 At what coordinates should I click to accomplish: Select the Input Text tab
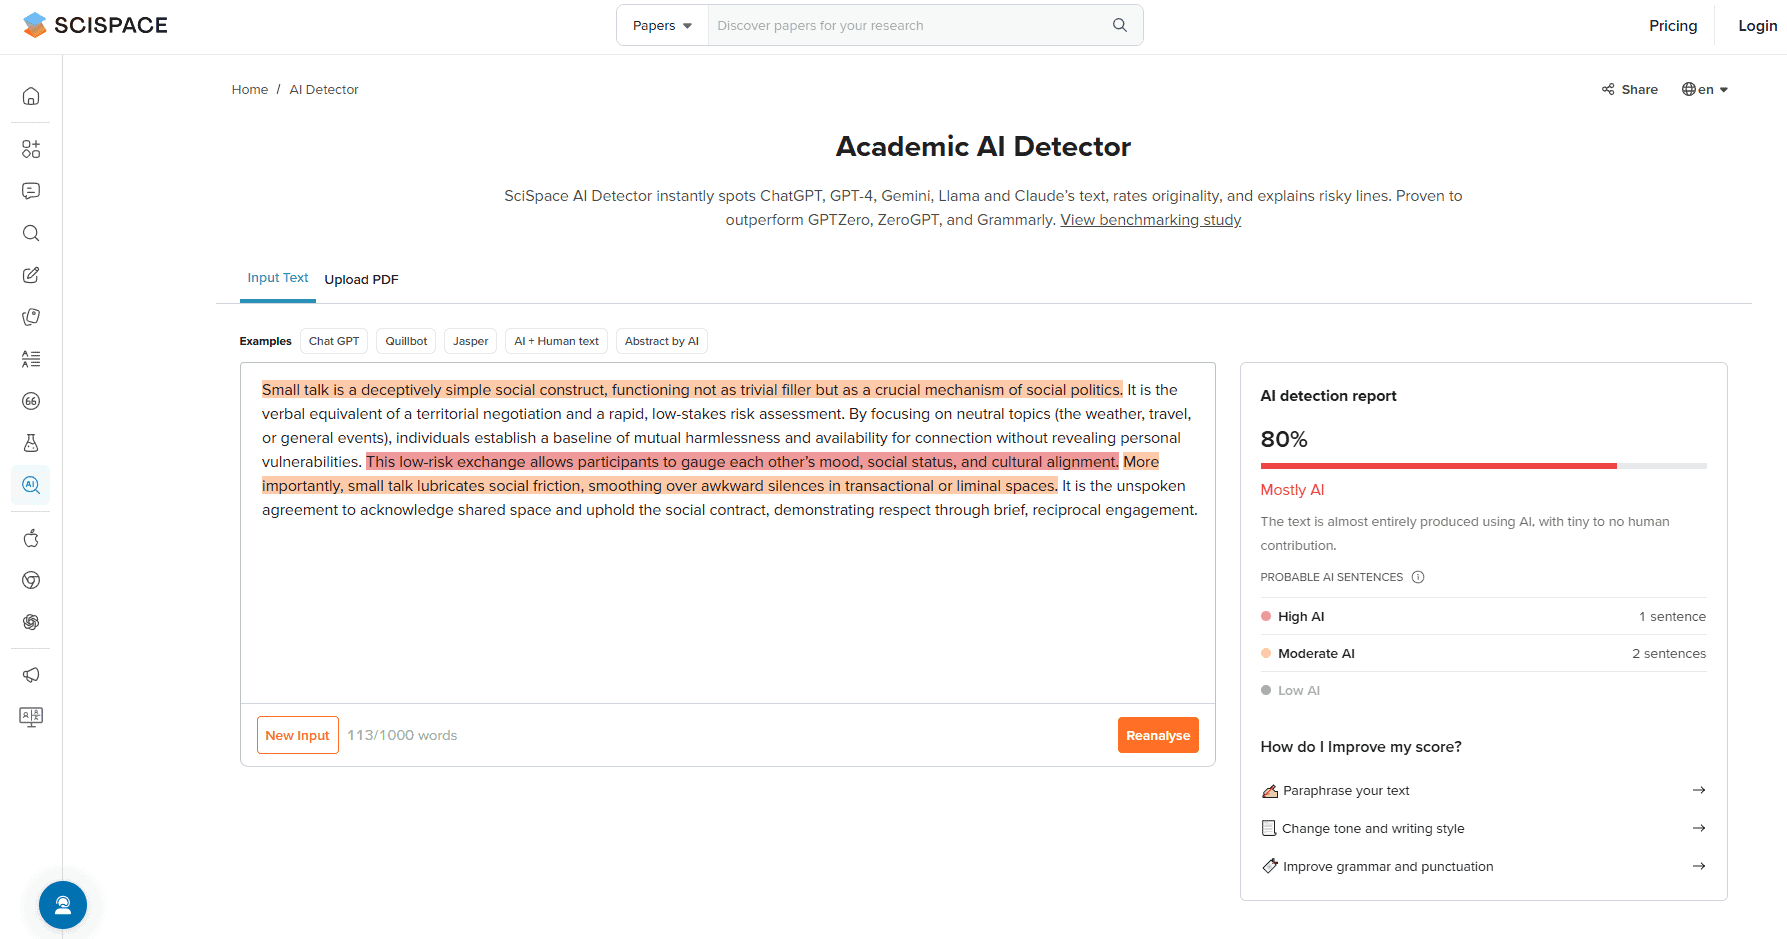pos(278,278)
